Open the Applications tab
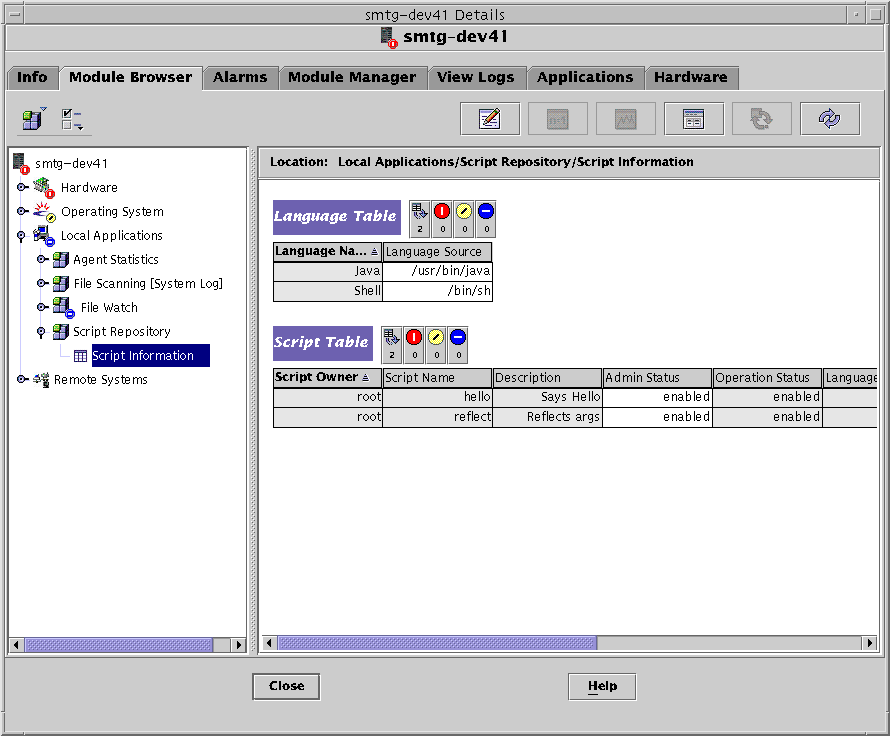 coord(585,77)
